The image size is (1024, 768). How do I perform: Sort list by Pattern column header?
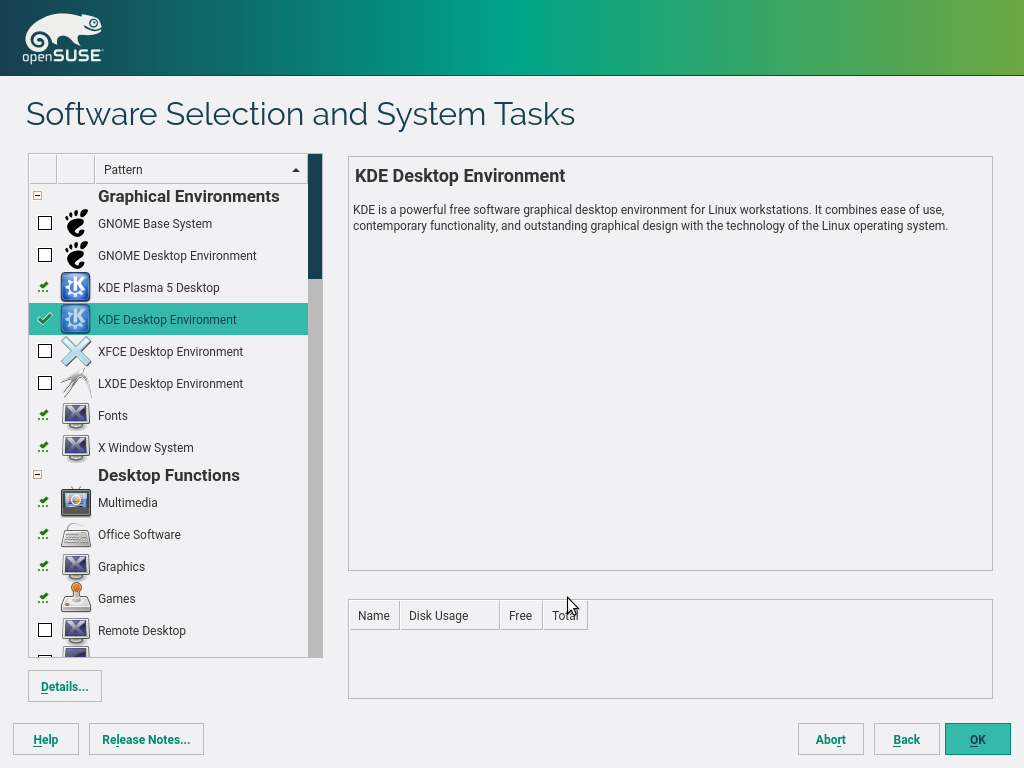[x=201, y=170]
